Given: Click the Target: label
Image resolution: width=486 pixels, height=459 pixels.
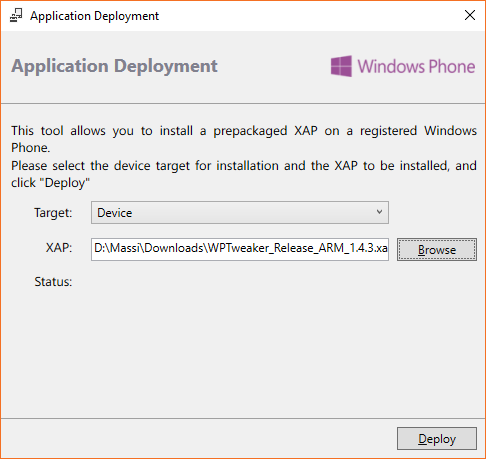Looking at the screenshot, I should coord(53,213).
